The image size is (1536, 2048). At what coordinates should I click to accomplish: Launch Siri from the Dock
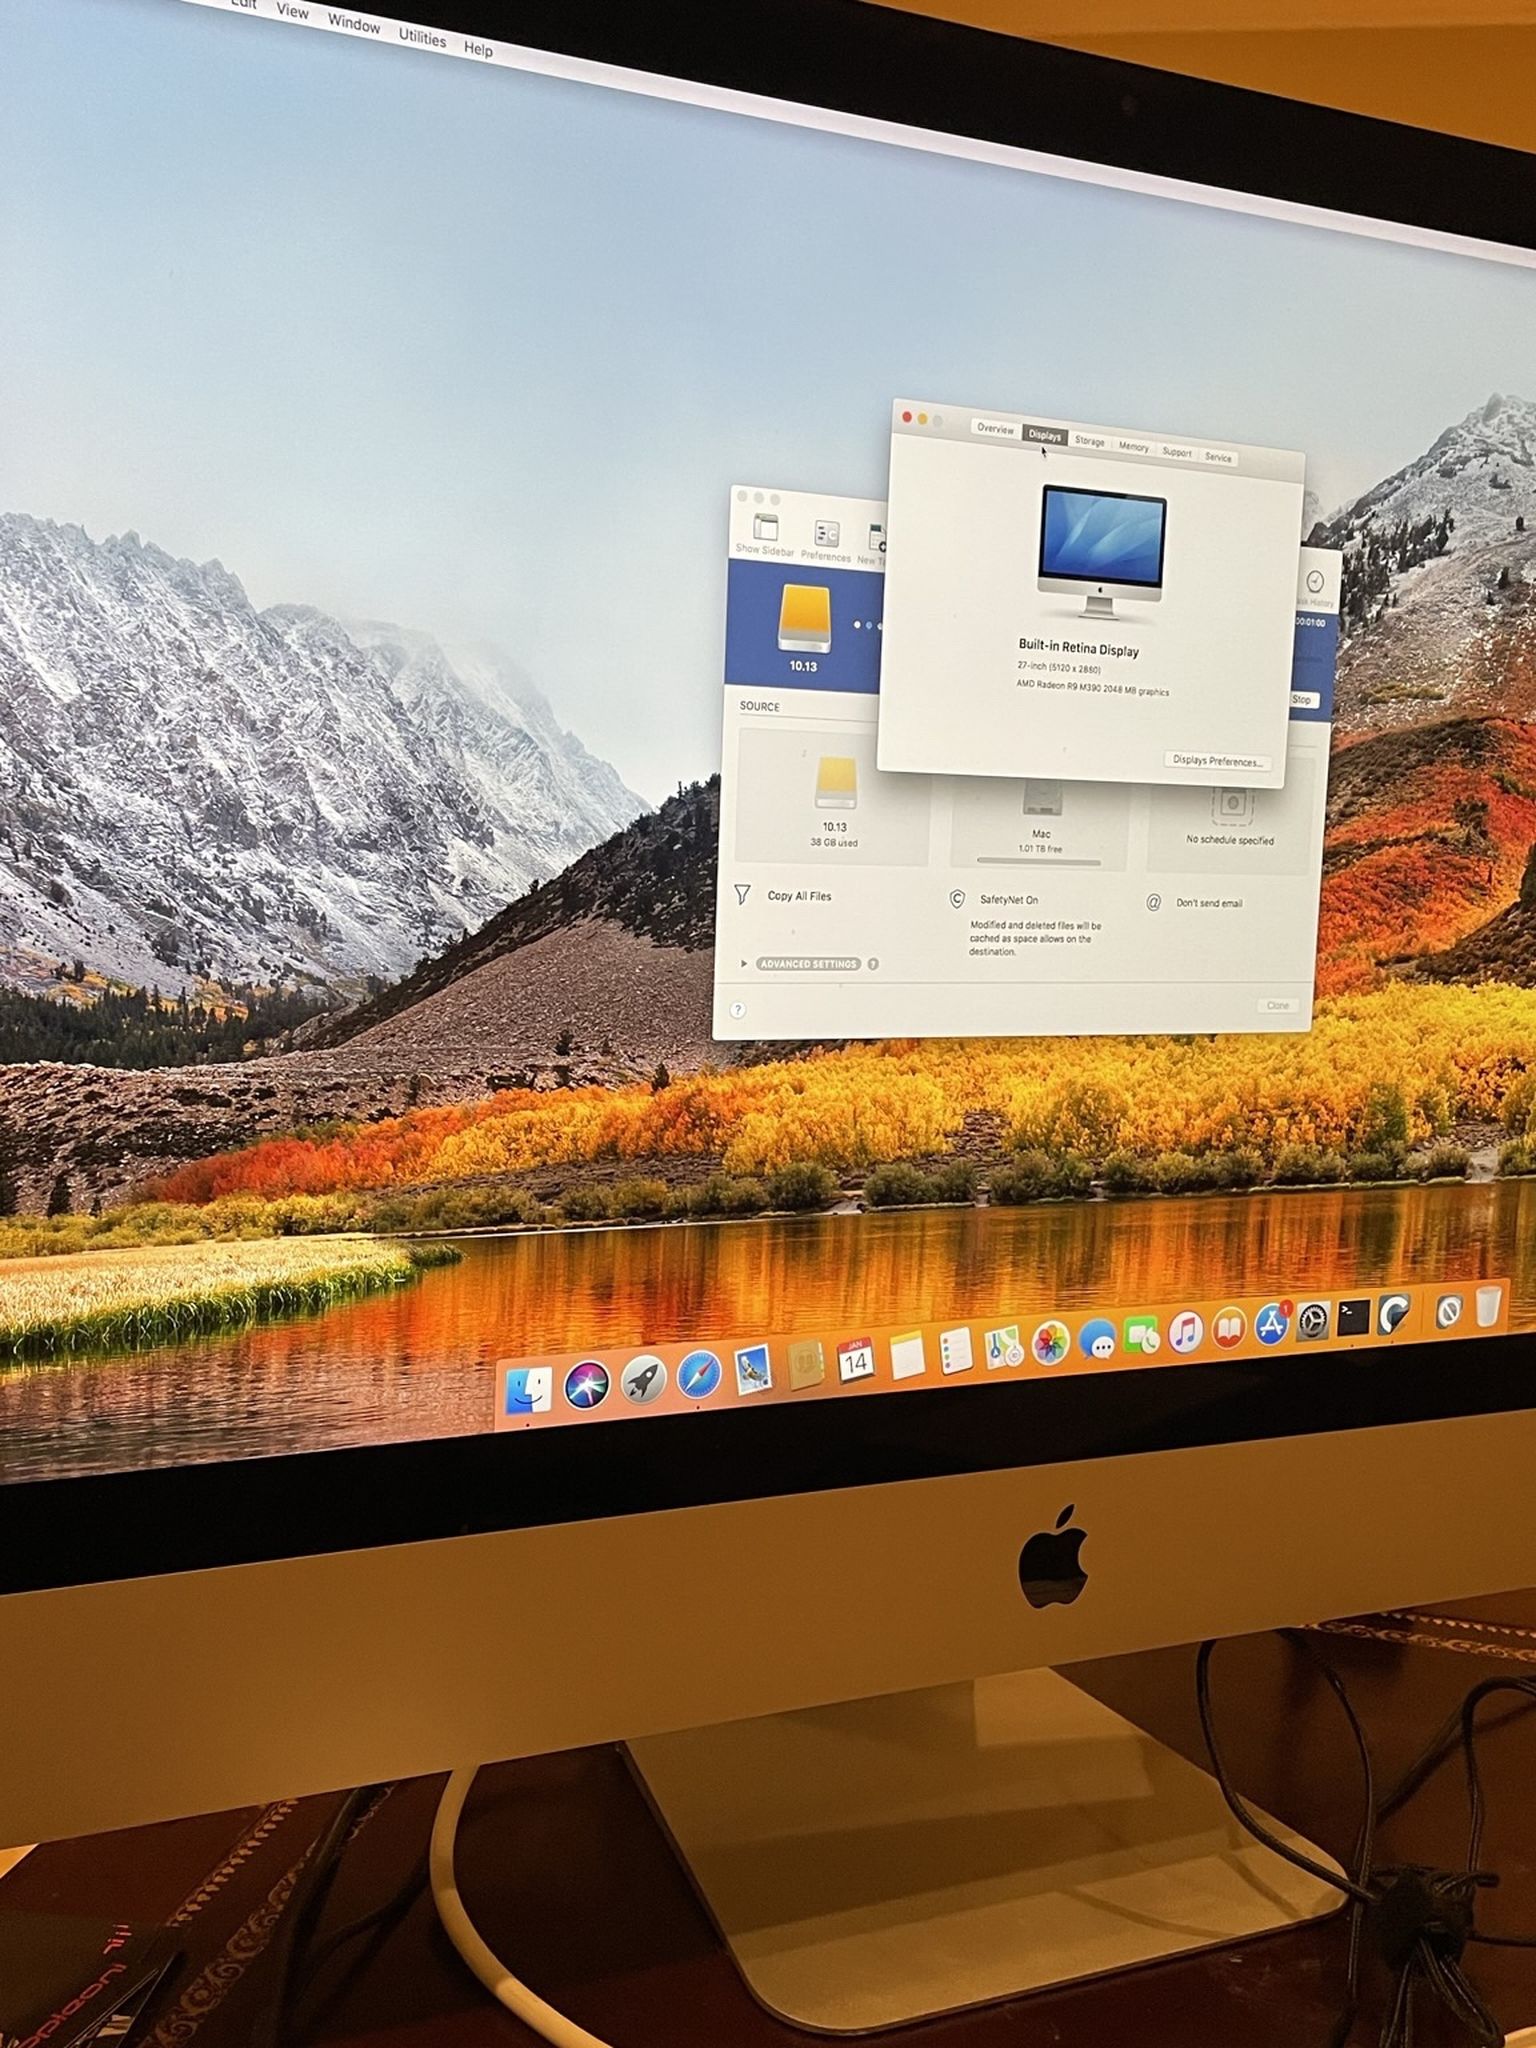(x=587, y=1385)
